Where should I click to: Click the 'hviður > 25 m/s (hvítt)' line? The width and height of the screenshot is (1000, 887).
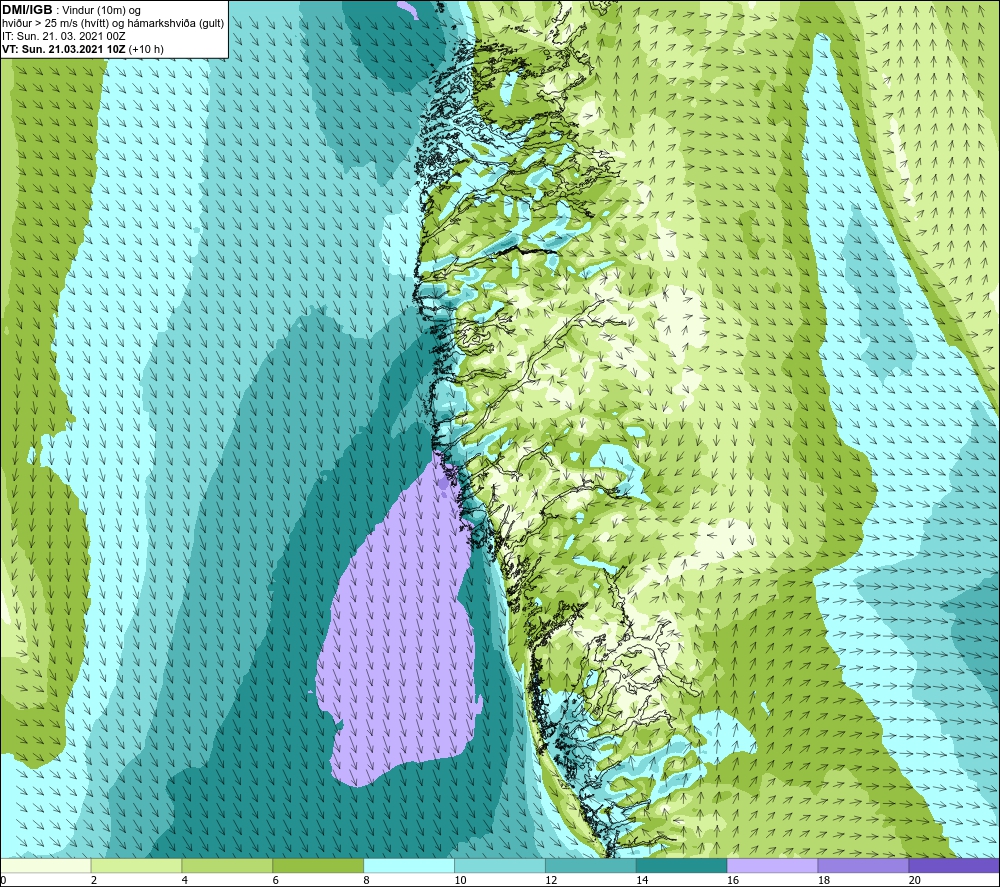113,23
